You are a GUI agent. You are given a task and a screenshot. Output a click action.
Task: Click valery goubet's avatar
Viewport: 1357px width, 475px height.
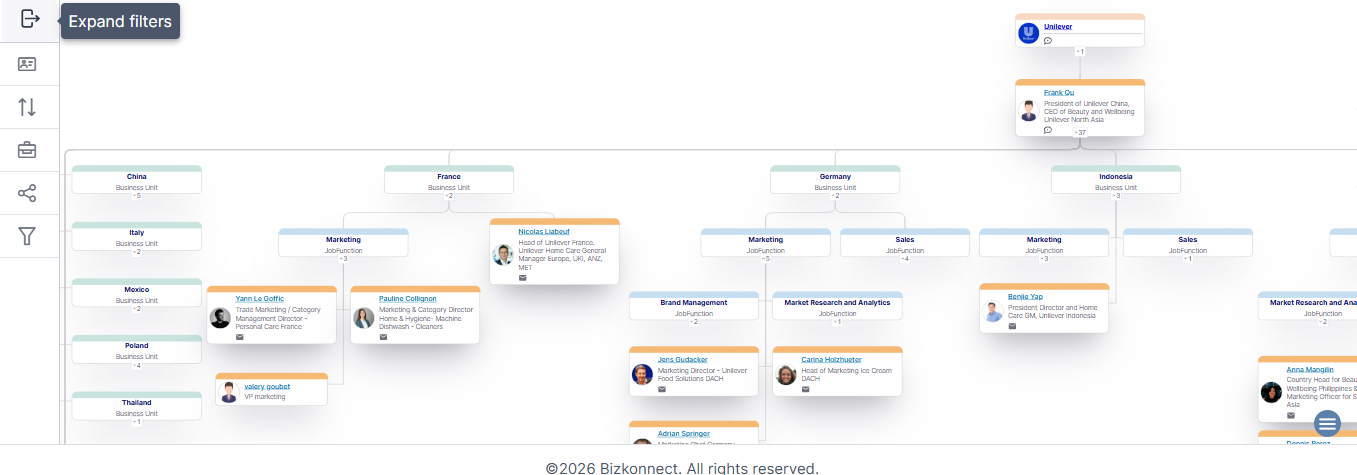pyautogui.click(x=229, y=392)
